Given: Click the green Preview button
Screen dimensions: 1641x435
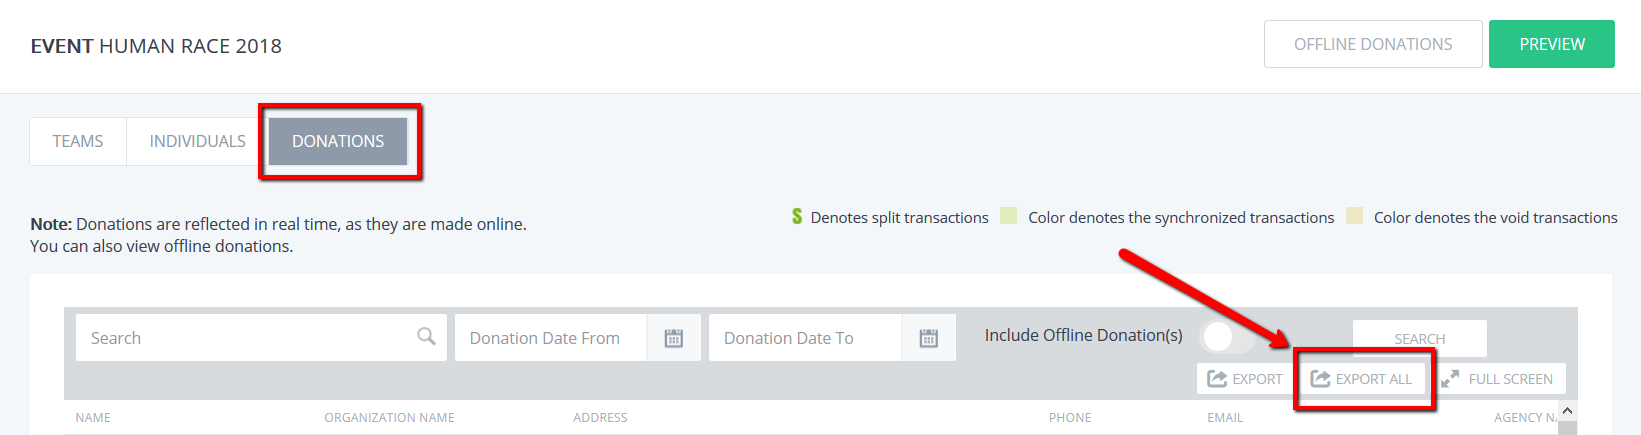Looking at the screenshot, I should (x=1552, y=44).
